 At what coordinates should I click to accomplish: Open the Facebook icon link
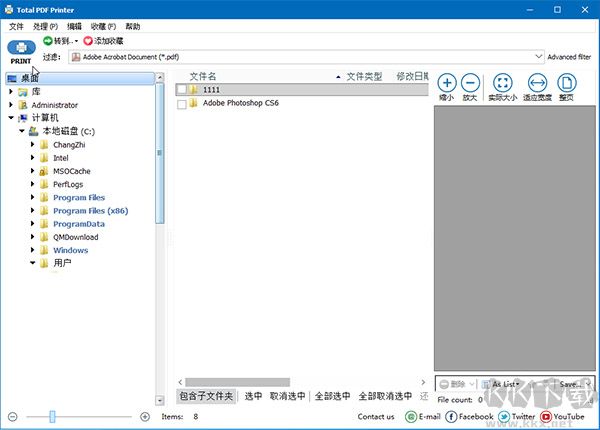[451, 417]
